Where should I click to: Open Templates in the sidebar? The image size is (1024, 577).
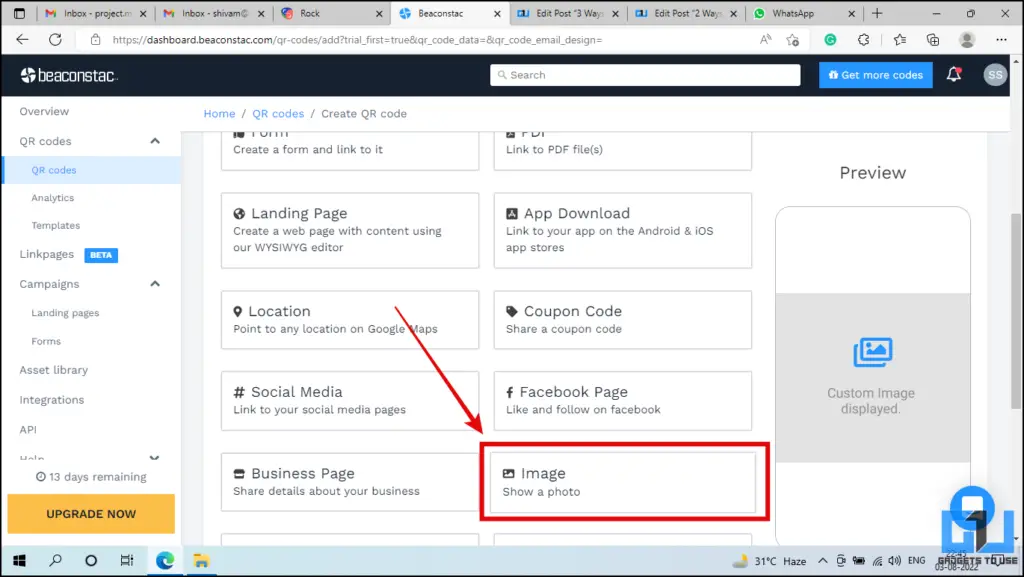tap(56, 225)
